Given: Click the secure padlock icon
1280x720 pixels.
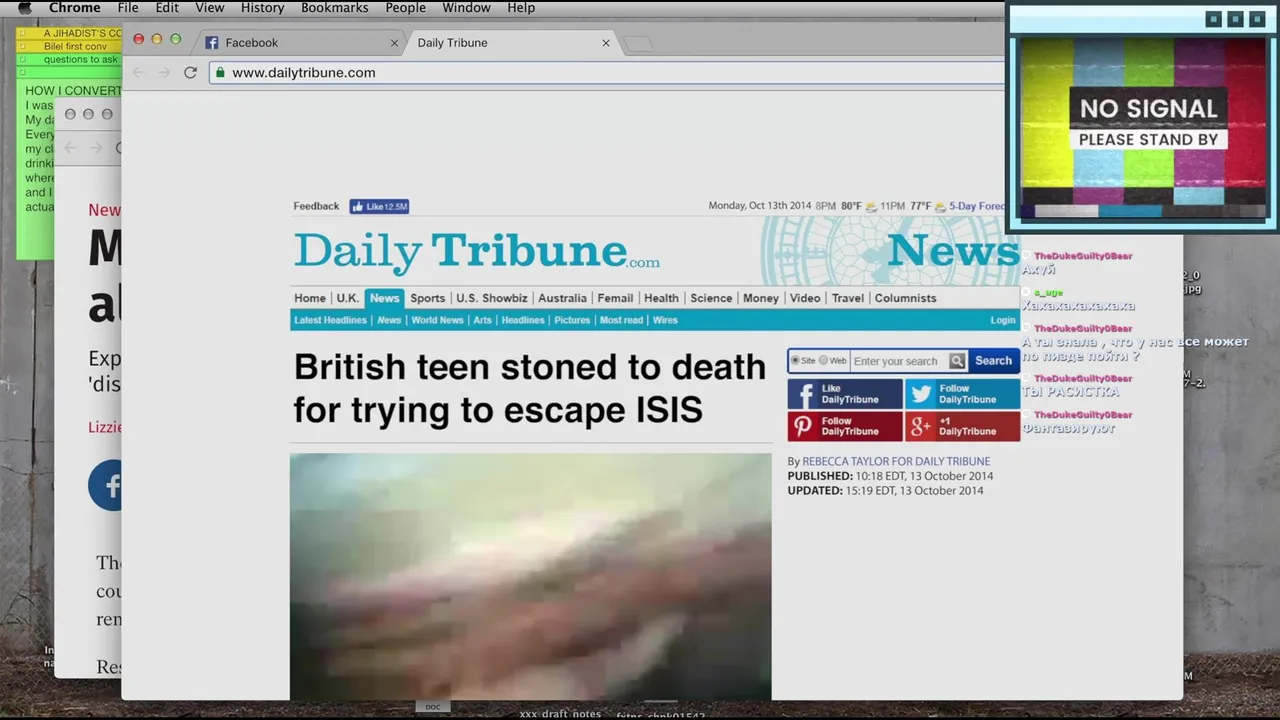Looking at the screenshot, I should [219, 72].
